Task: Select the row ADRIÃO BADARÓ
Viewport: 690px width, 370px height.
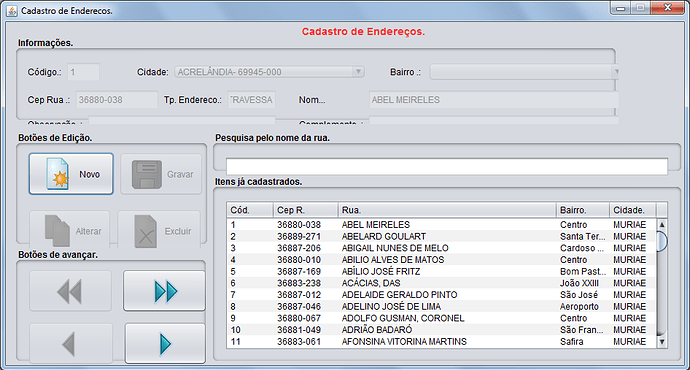Action: coord(441,330)
